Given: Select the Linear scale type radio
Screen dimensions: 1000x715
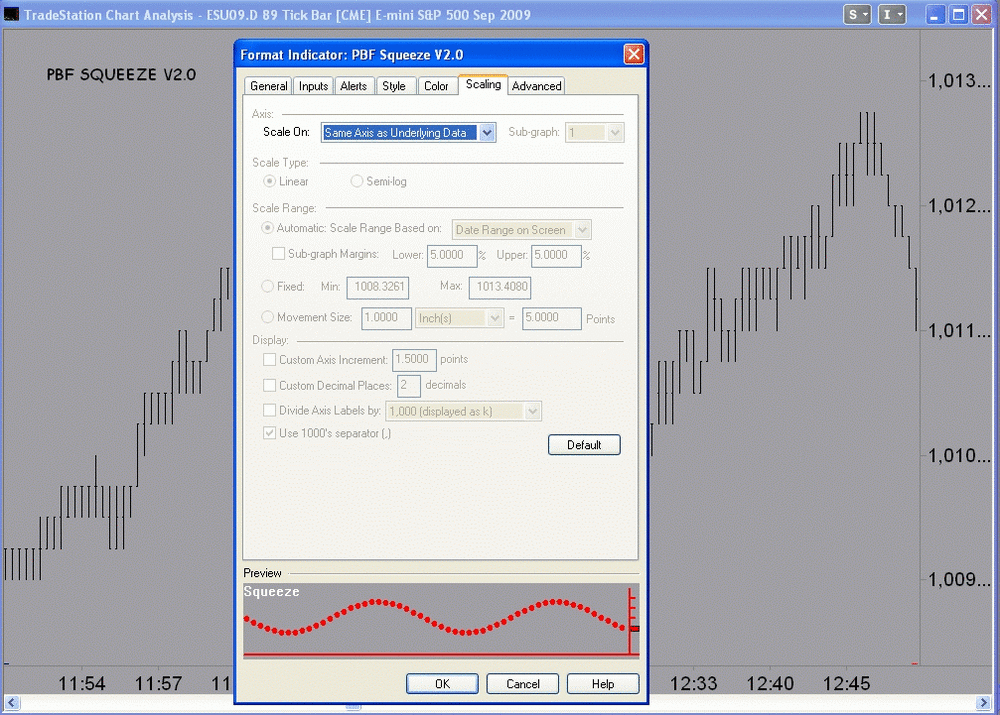Looking at the screenshot, I should pyautogui.click(x=270, y=182).
